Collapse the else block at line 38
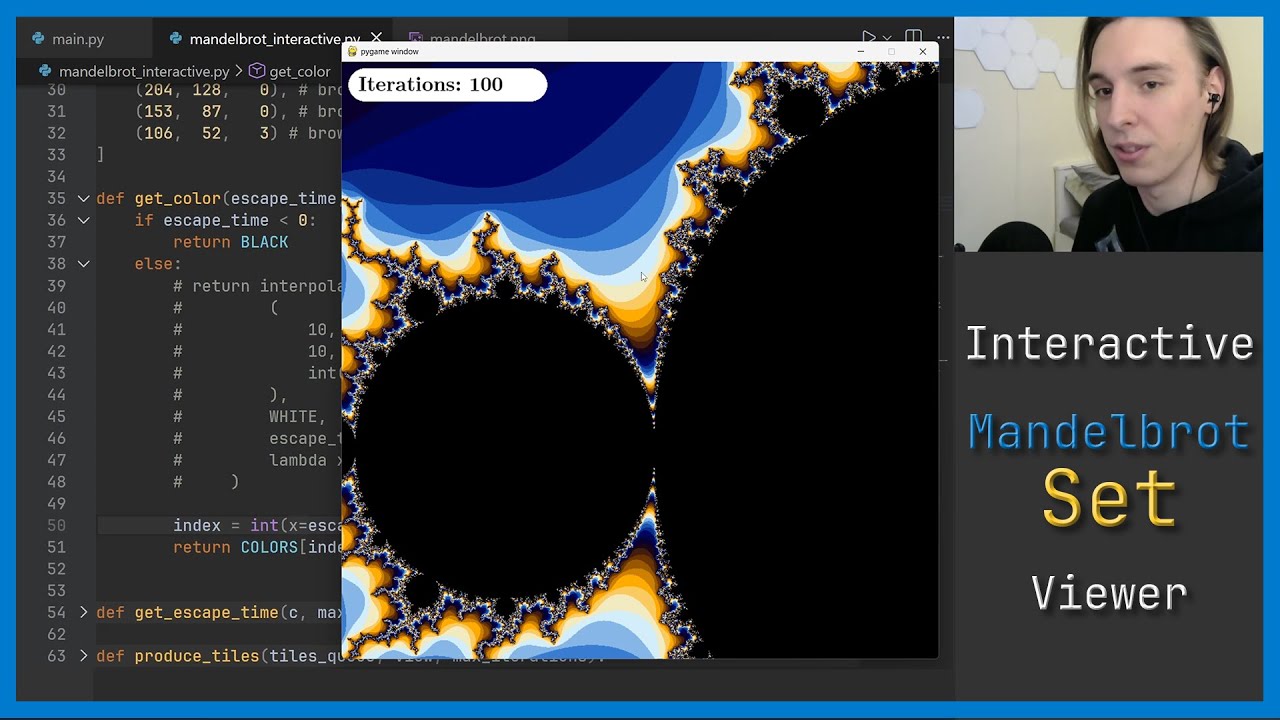 [x=84, y=264]
